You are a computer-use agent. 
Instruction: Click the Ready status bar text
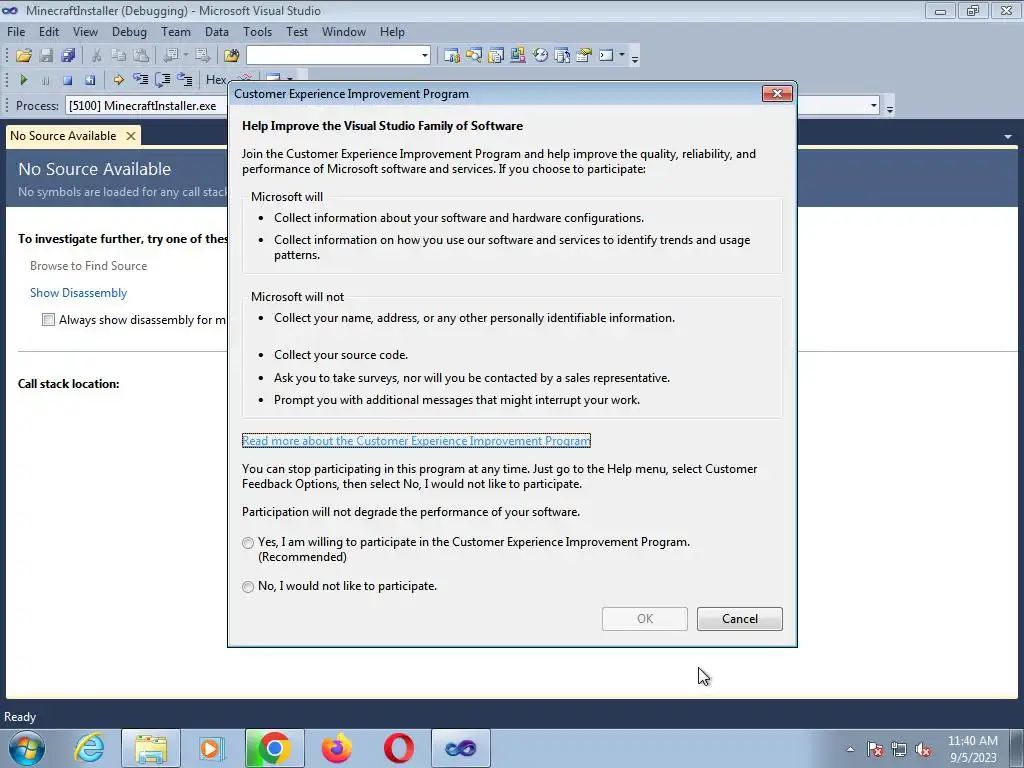pos(20,717)
